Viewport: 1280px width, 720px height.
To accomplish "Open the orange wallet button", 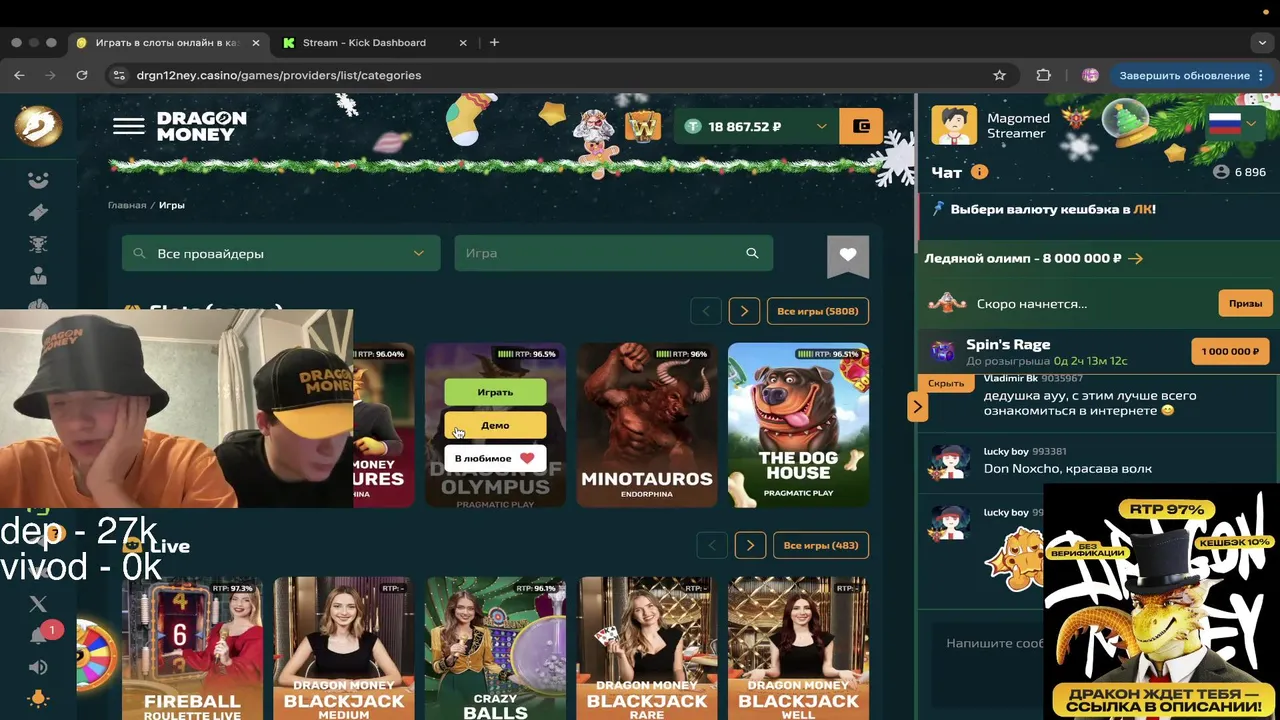I will point(860,126).
